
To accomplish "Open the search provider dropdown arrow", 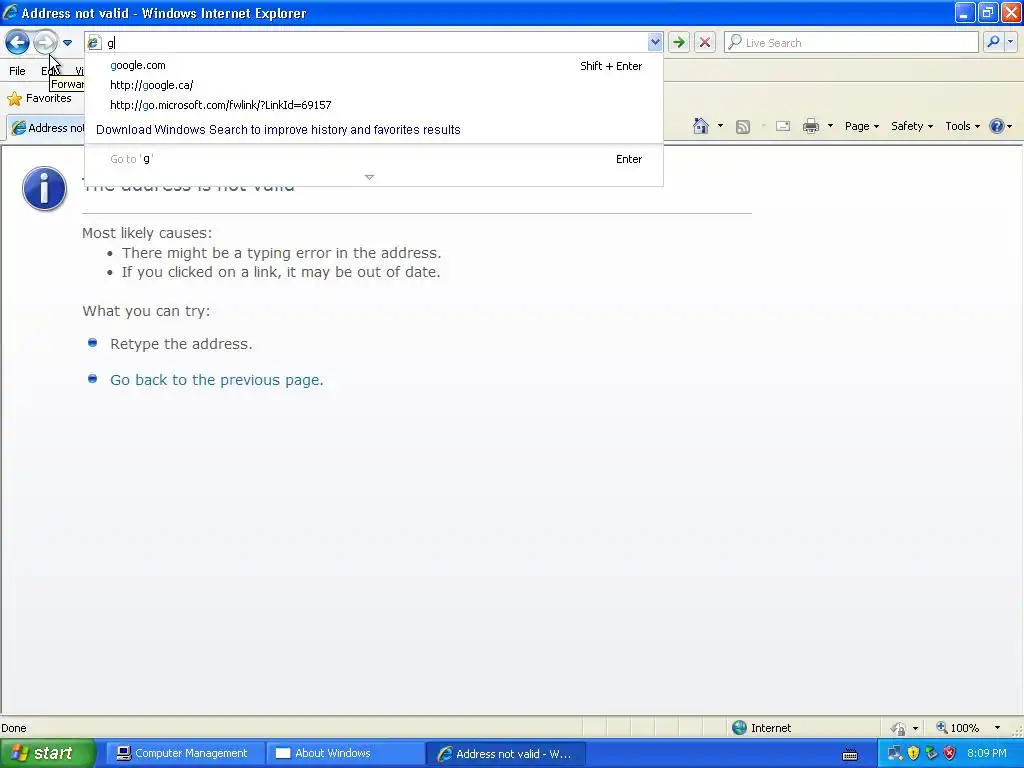I will (x=1011, y=42).
